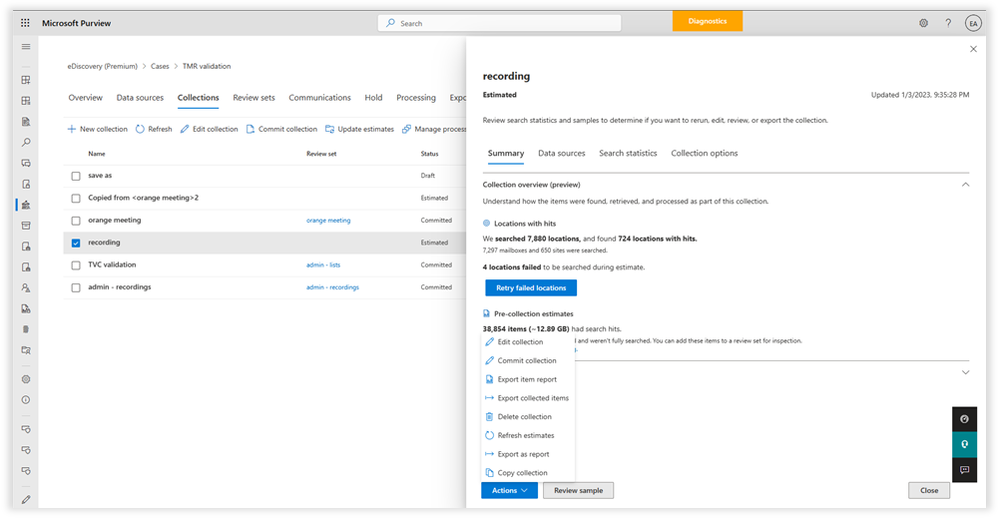Click Manage processes toolbar item
Screen dimensions: 999x518
434,129
